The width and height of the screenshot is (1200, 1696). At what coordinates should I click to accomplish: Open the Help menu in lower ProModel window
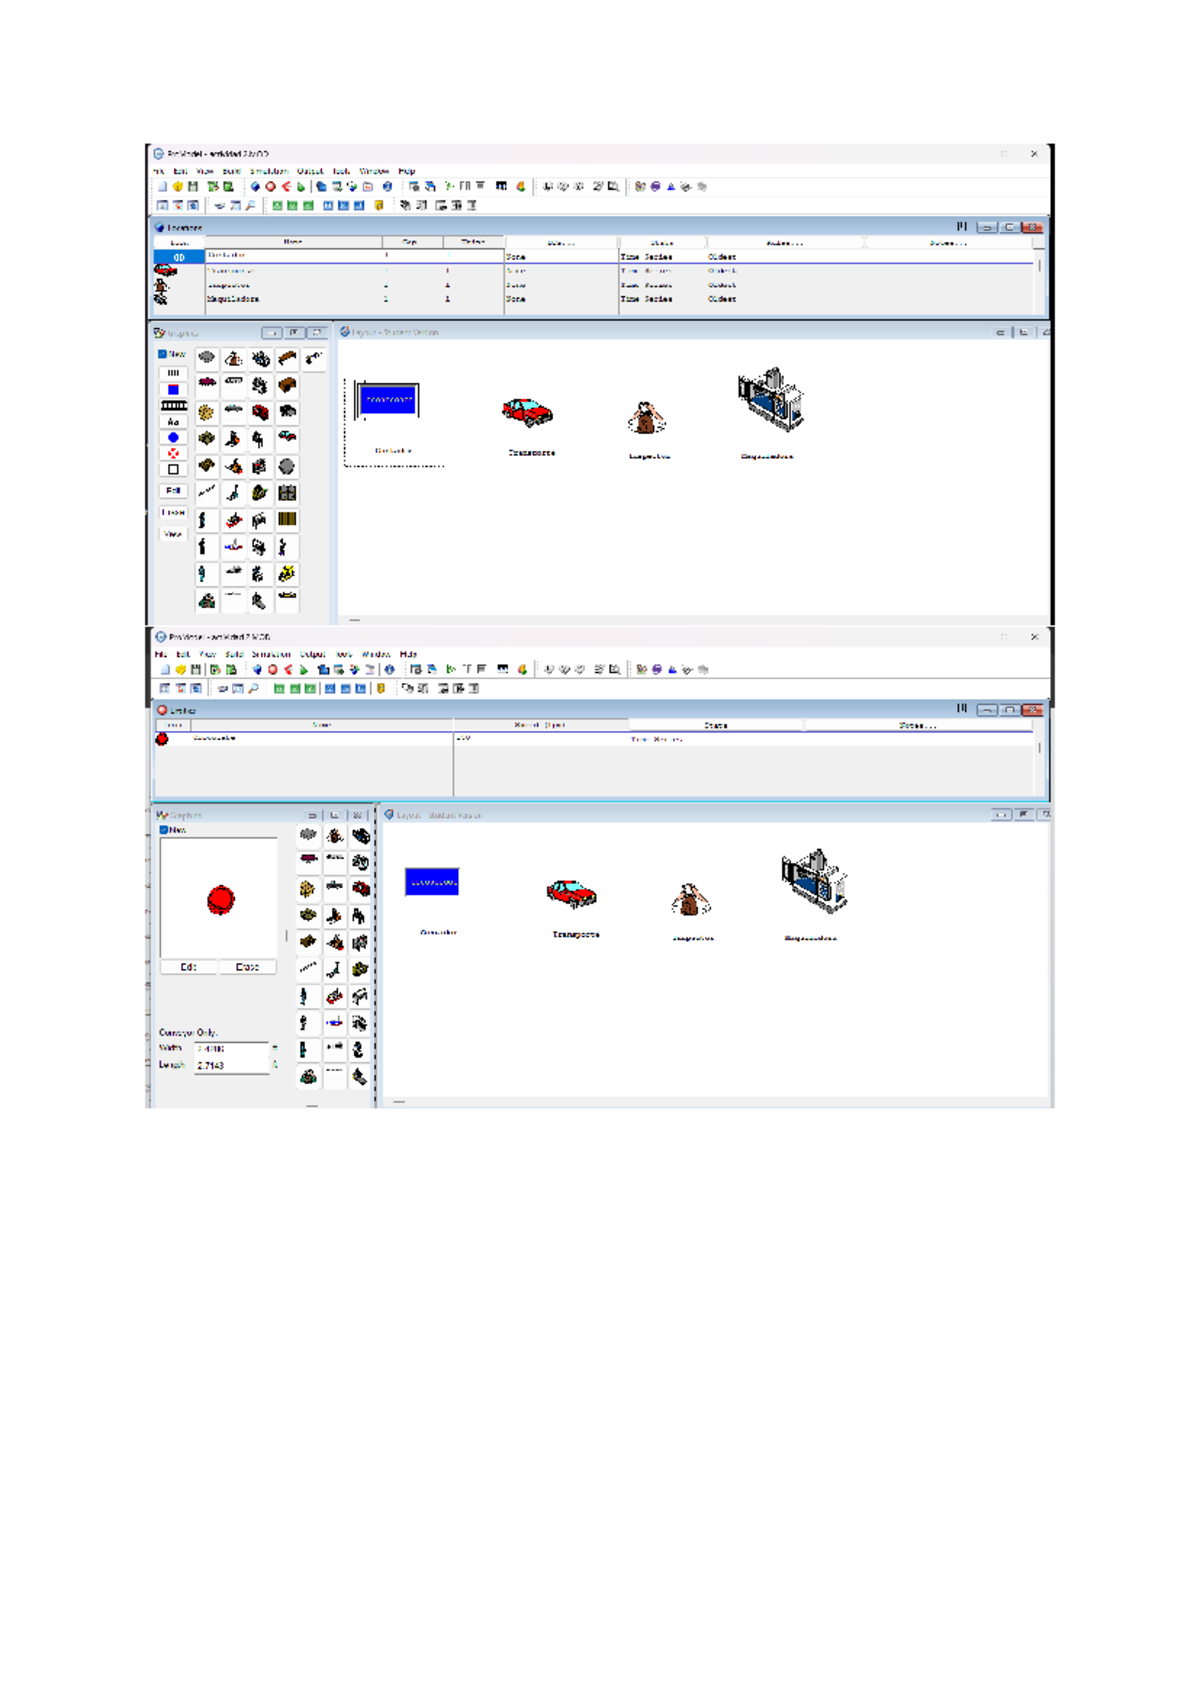[x=408, y=654]
